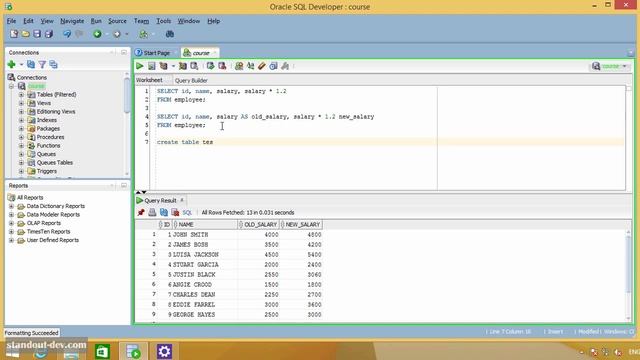
Task: Click the NAME column header
Action: 205,224
